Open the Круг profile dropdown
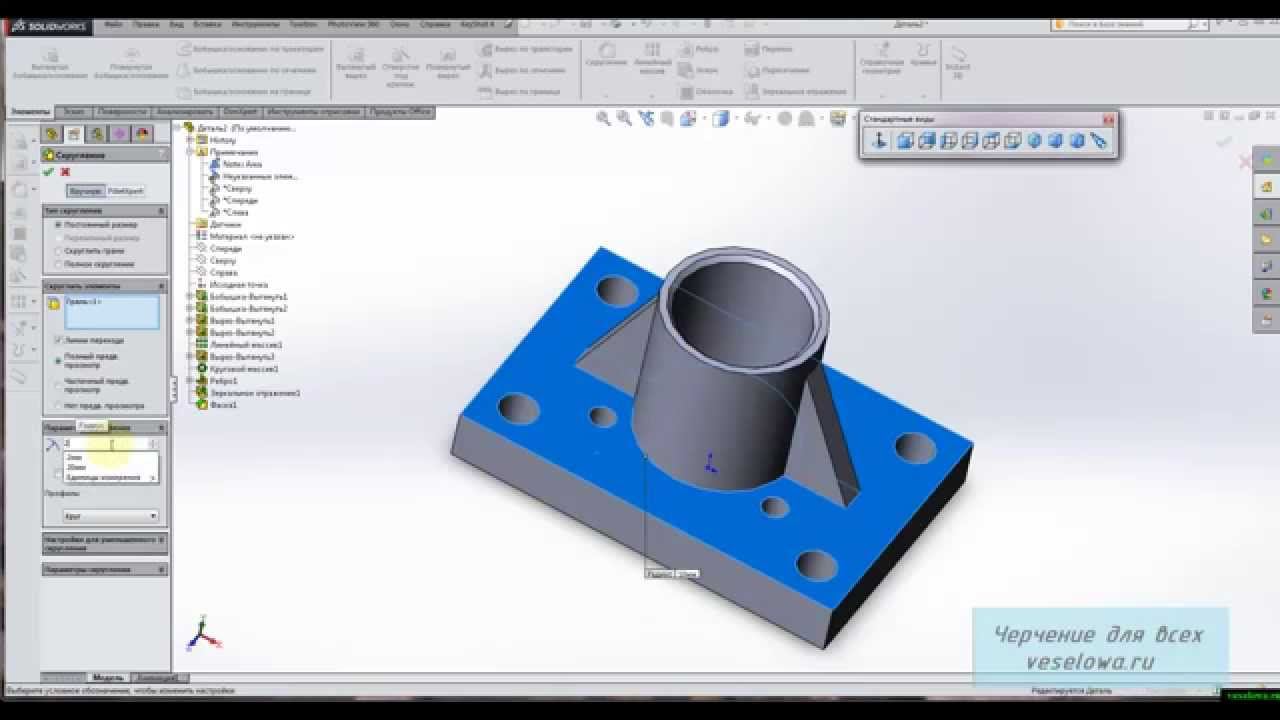 click(x=110, y=516)
